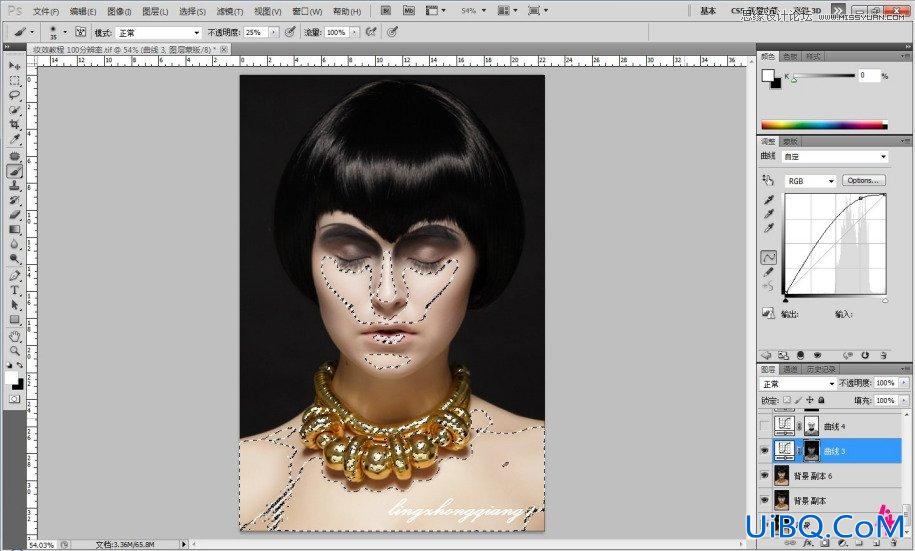Toggle tablet pressure for size icon
The image size is (915, 551).
pos(392,32)
